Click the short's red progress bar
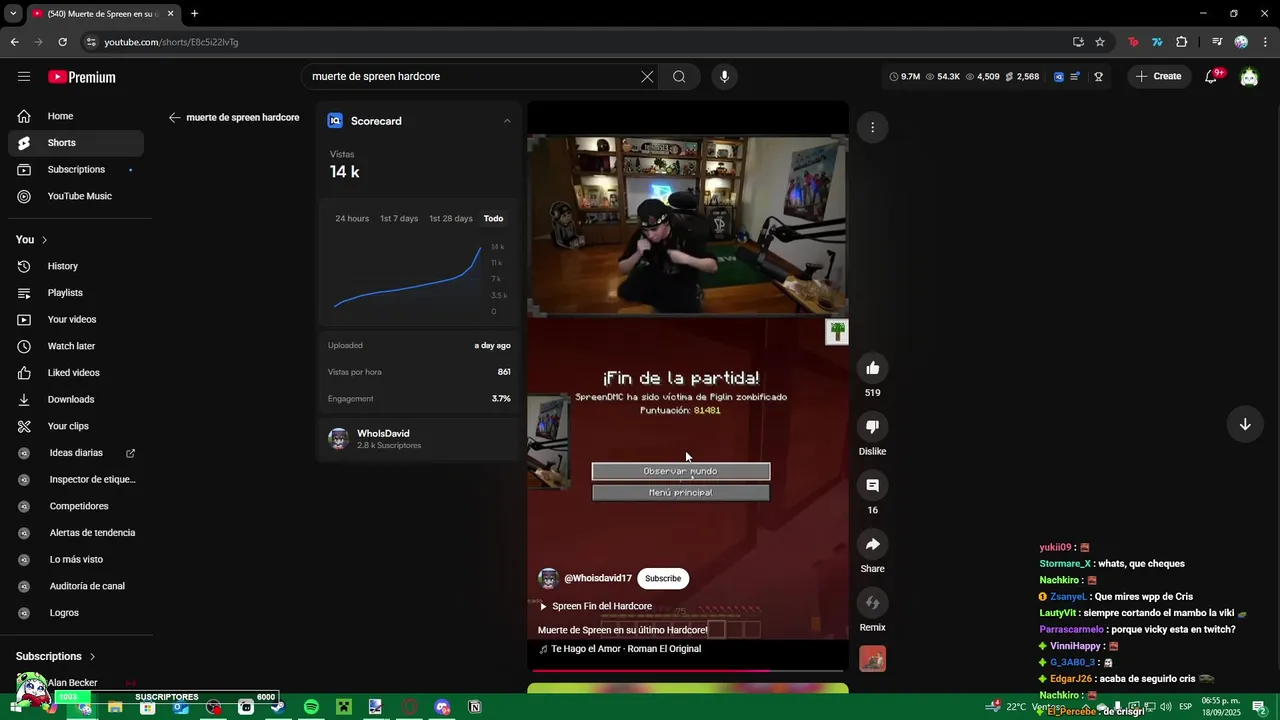 click(x=688, y=670)
